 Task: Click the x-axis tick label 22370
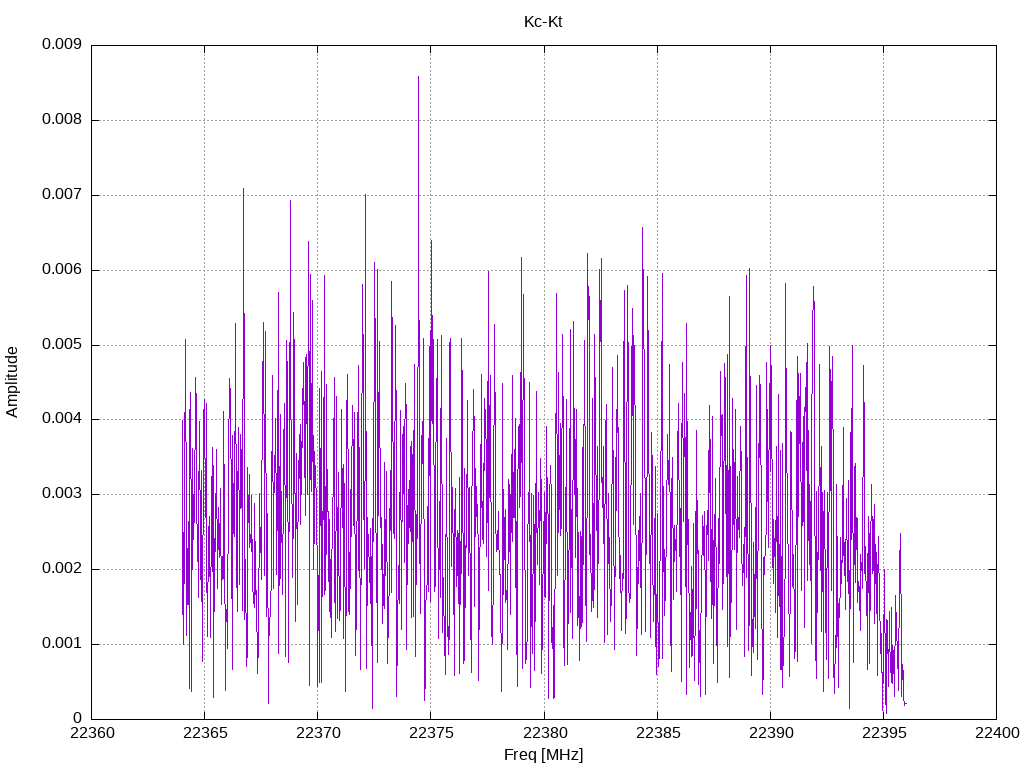click(318, 733)
